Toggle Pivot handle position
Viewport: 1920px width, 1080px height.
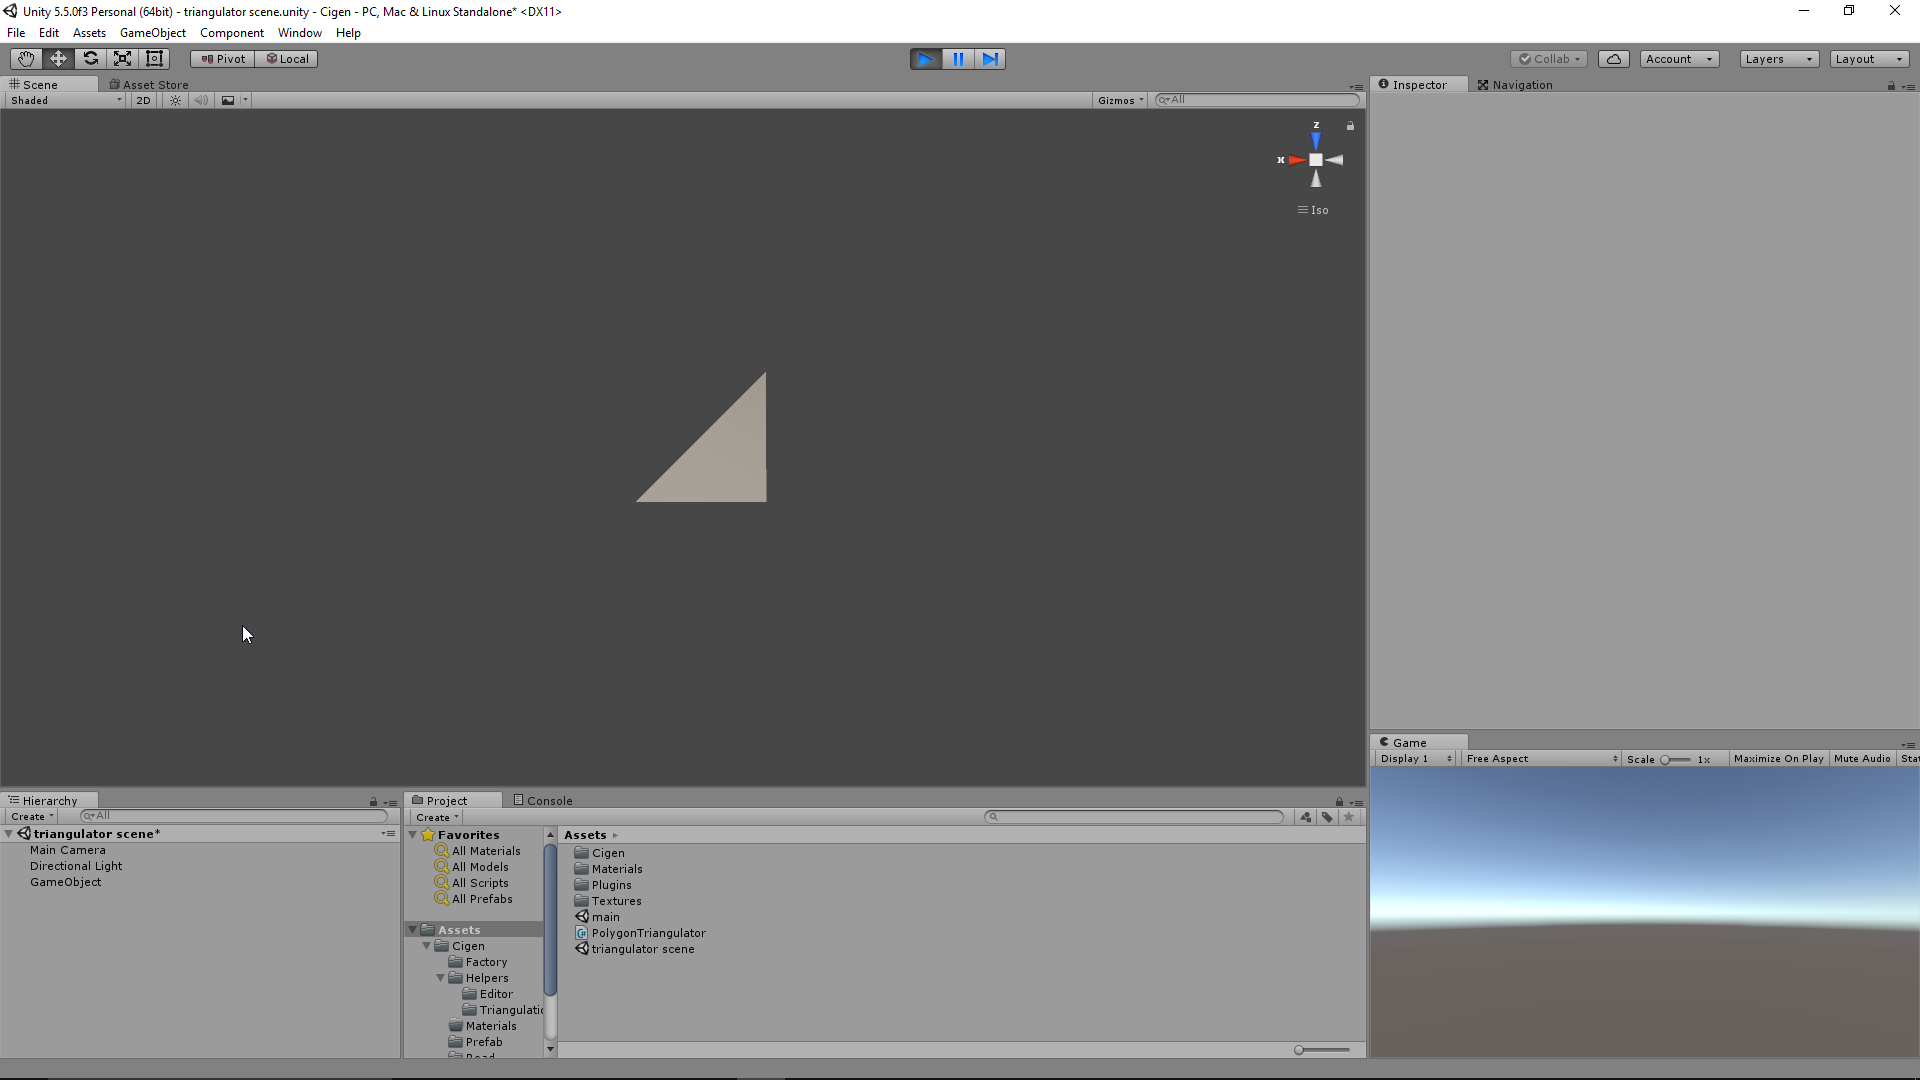tap(223, 59)
